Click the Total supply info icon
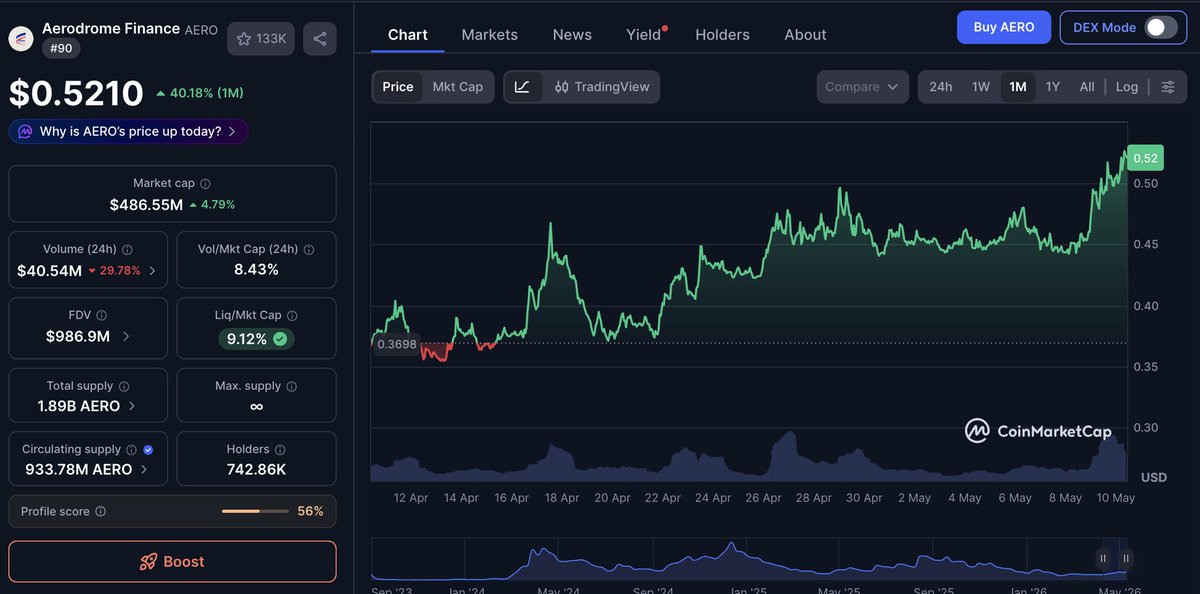The image size is (1200, 594). [x=124, y=386]
